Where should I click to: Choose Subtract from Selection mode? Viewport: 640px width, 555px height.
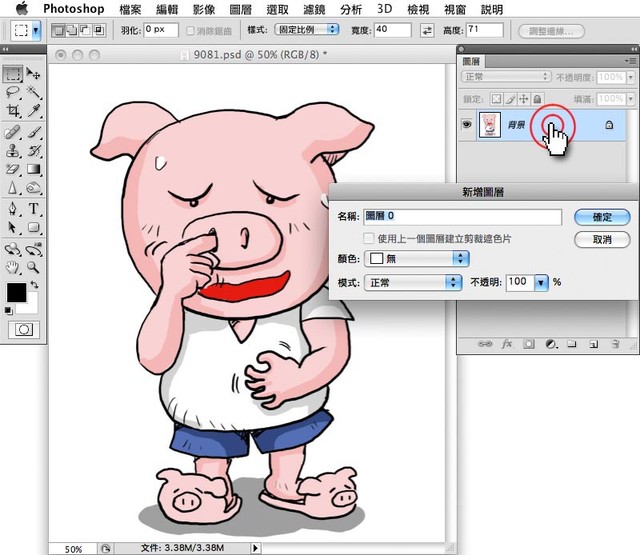(85, 30)
